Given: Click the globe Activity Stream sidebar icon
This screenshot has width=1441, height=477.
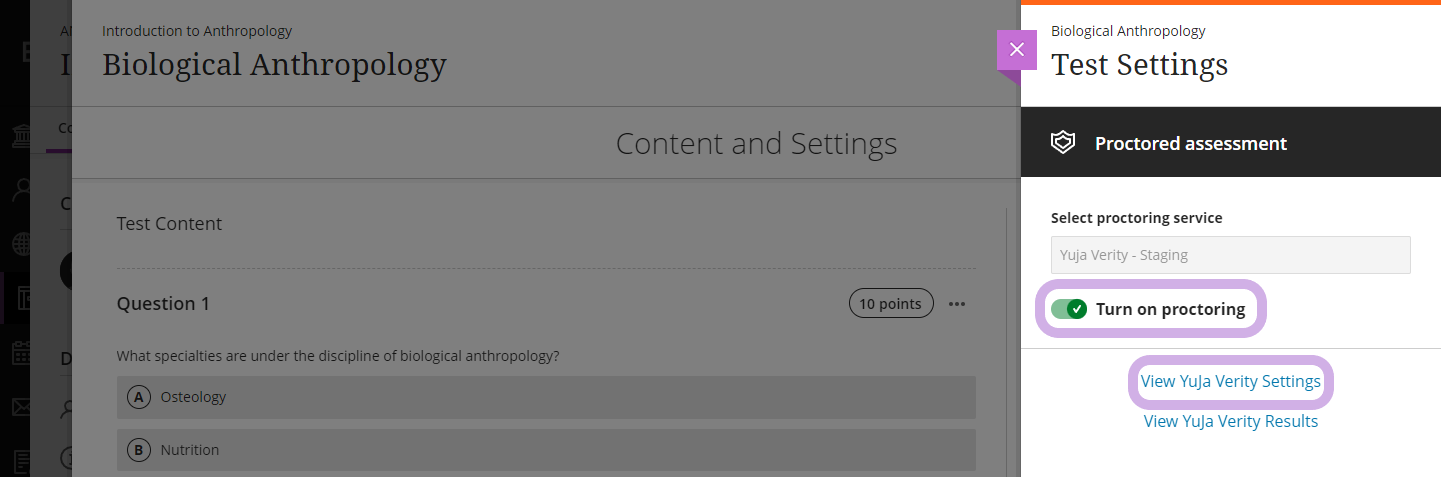Looking at the screenshot, I should coord(21,244).
